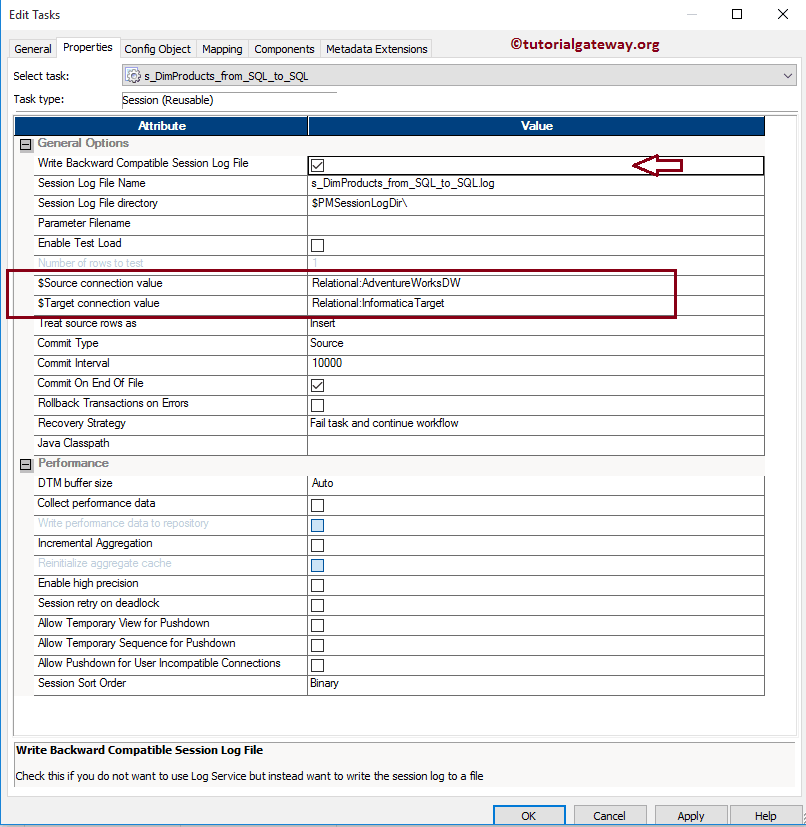Select the $Source connection value field

click(x=535, y=283)
